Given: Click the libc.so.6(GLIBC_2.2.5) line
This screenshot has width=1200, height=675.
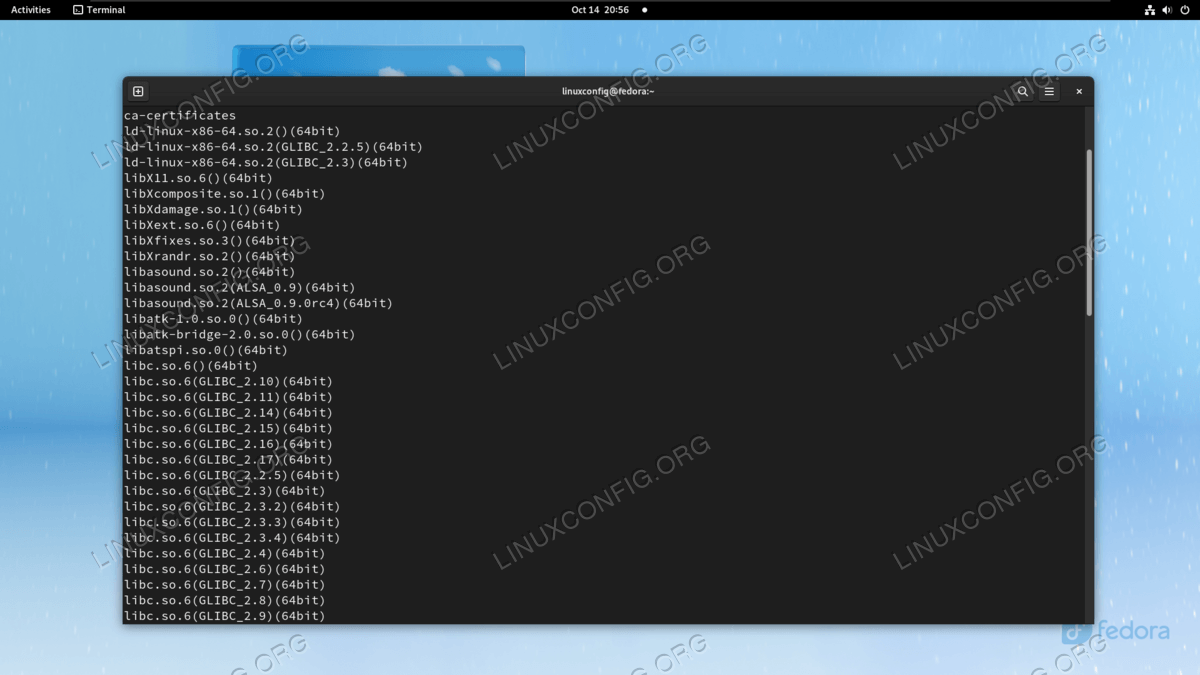Looking at the screenshot, I should (x=232, y=475).
